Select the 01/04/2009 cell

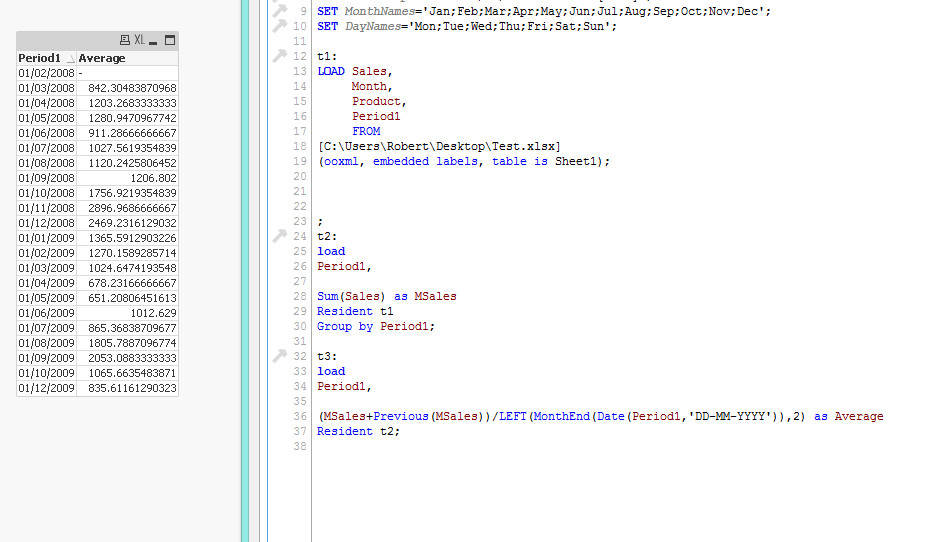pyautogui.click(x=47, y=283)
